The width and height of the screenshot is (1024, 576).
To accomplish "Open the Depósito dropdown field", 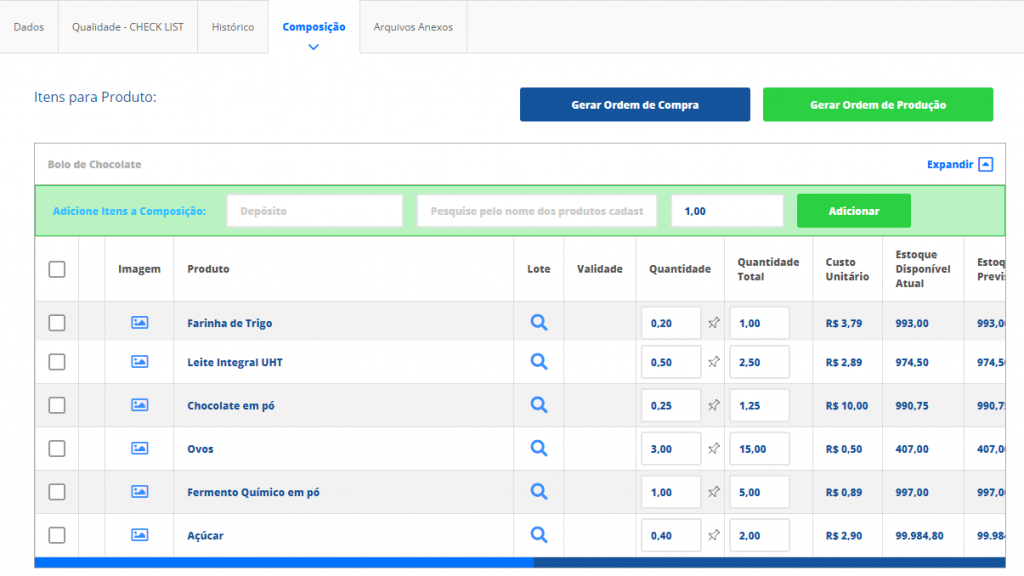I will pyautogui.click(x=315, y=211).
